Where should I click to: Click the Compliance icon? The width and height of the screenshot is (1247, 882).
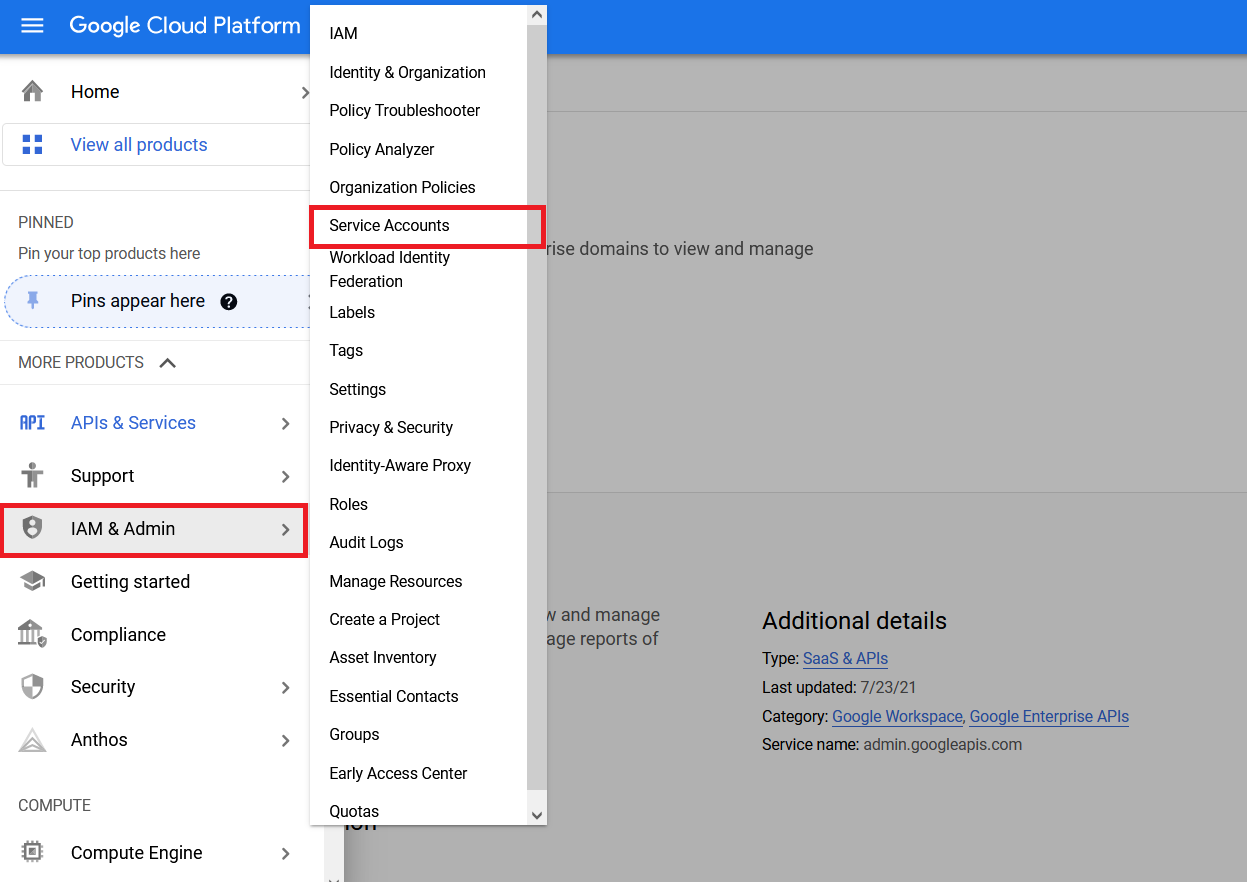(32, 634)
